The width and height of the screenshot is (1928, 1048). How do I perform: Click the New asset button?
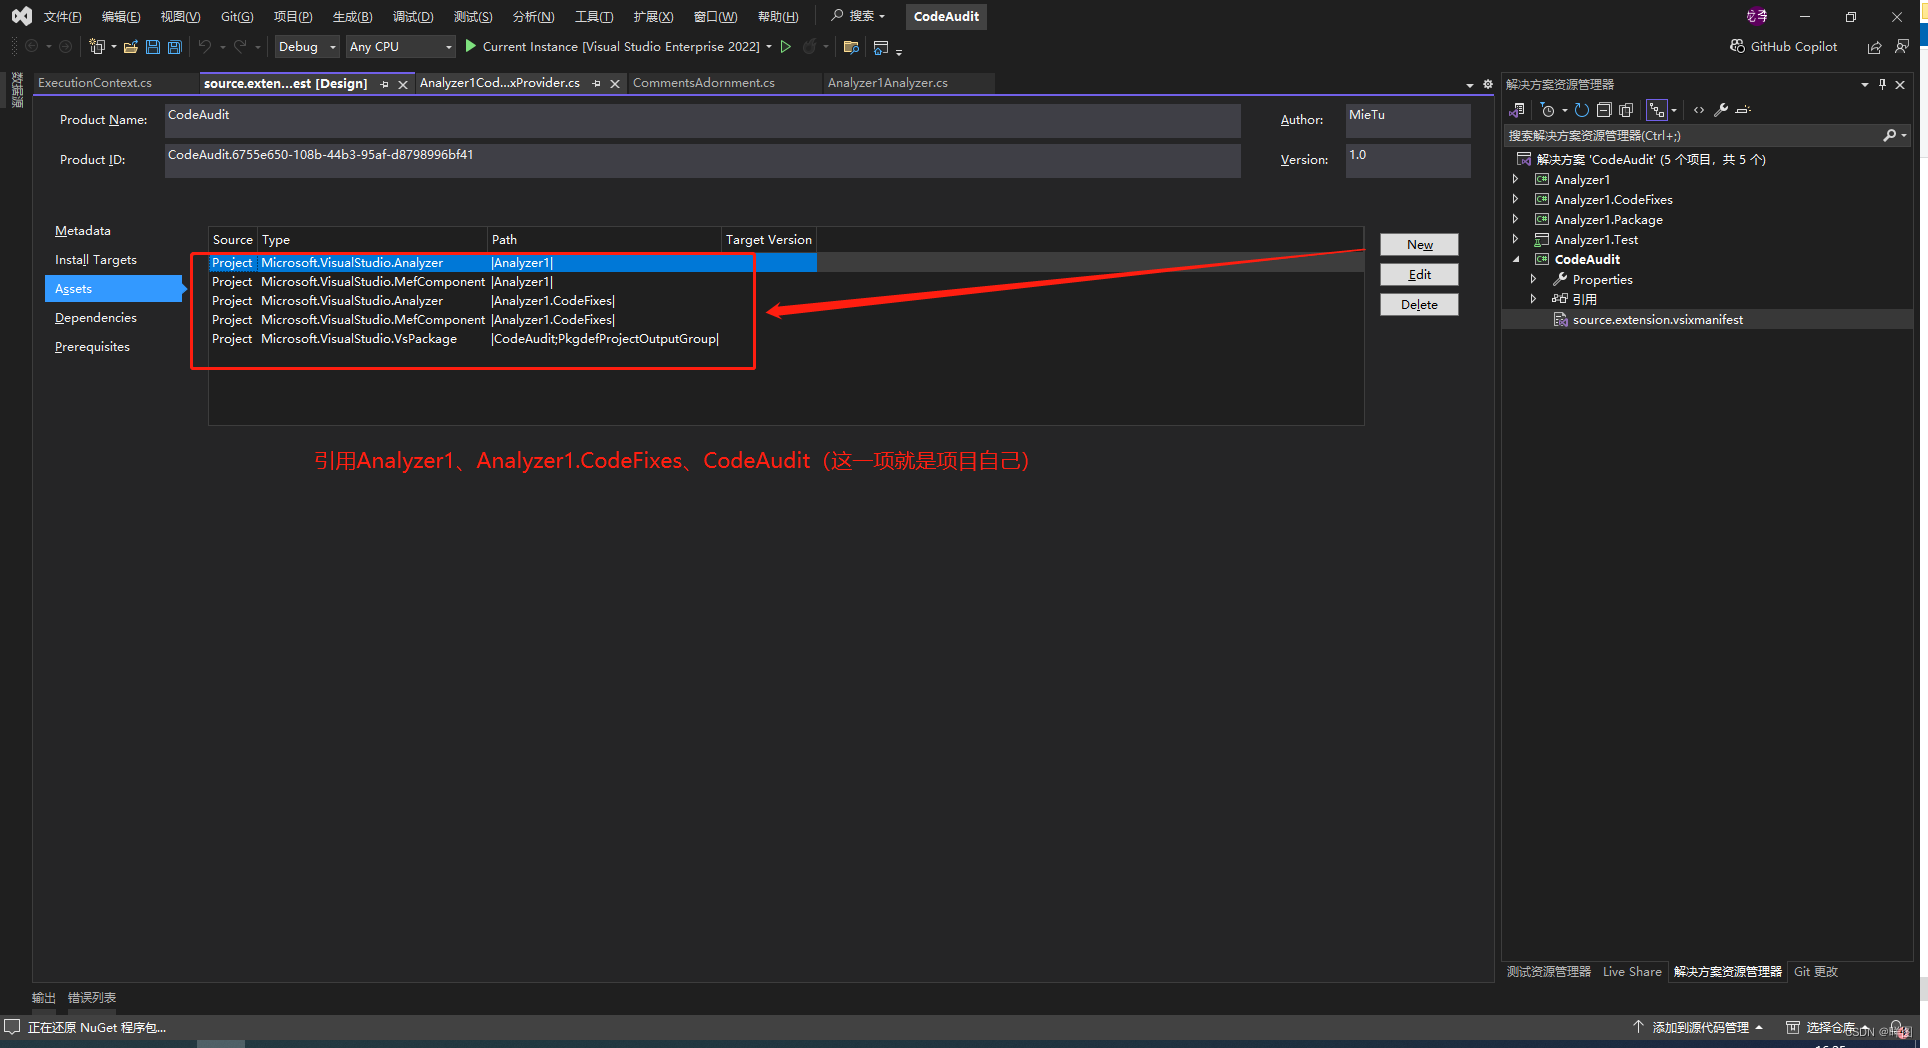pos(1419,245)
